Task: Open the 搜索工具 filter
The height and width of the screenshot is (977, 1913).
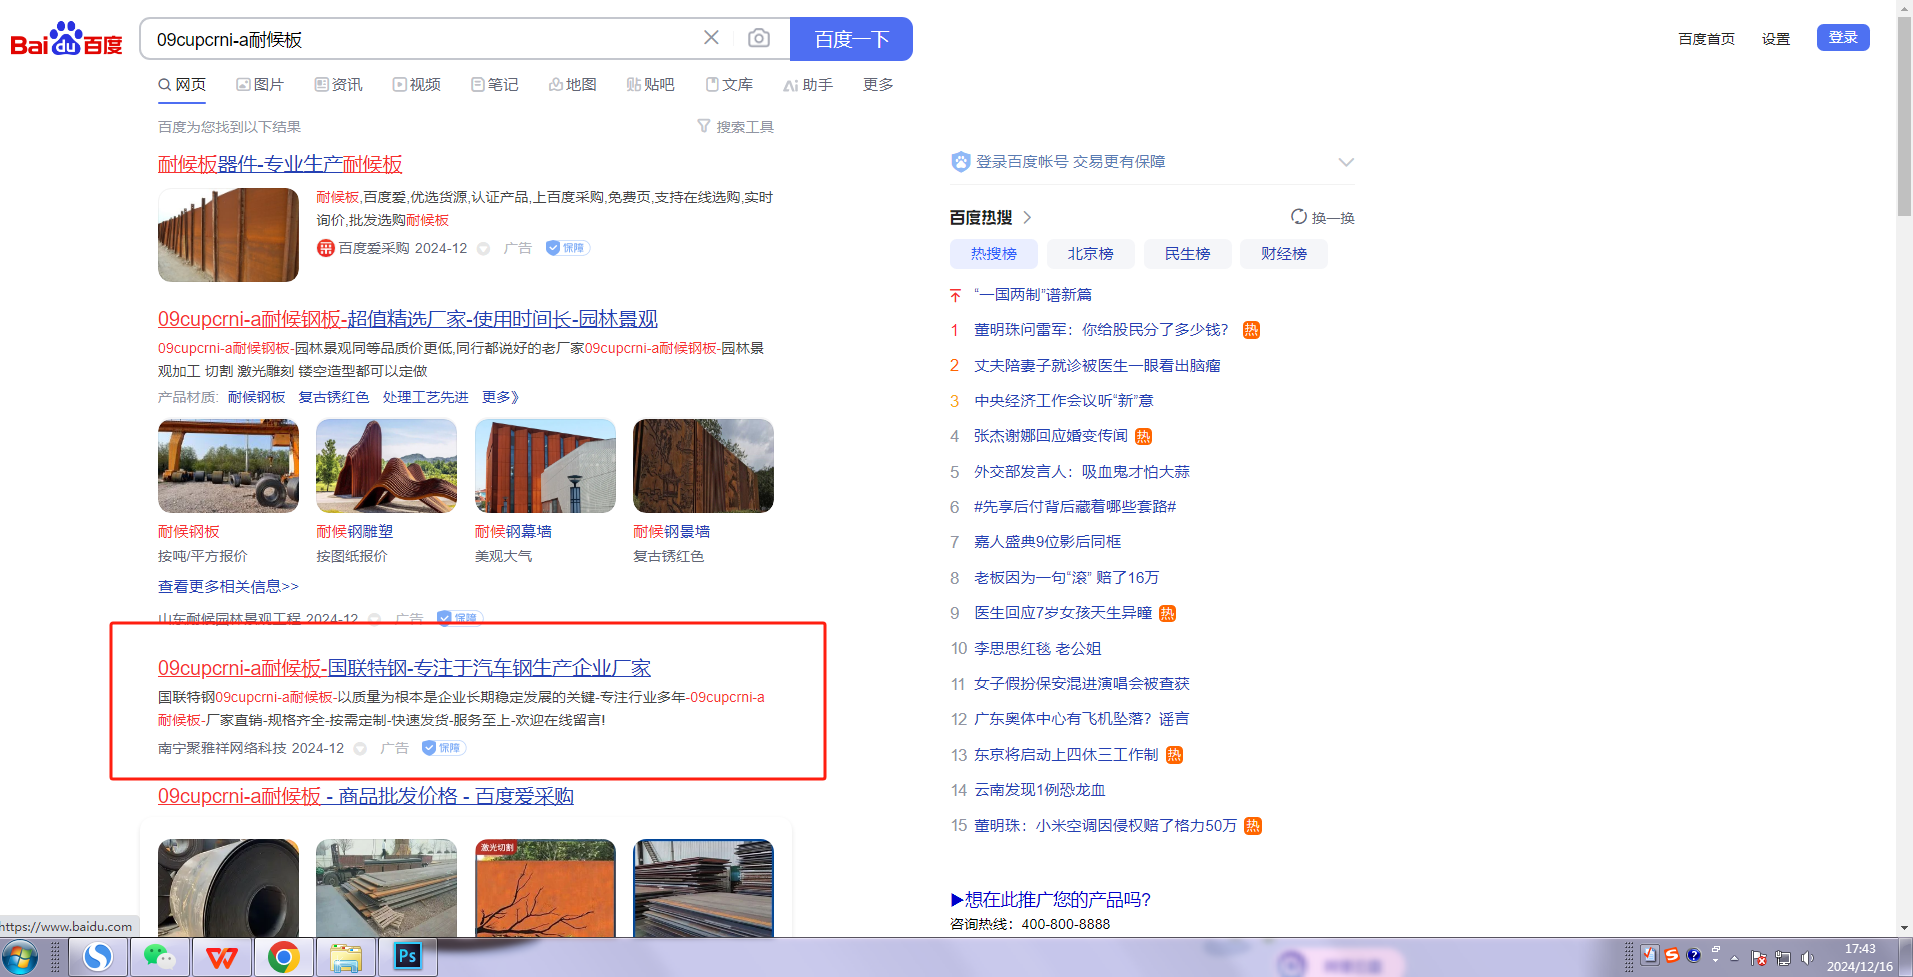Action: coord(736,127)
